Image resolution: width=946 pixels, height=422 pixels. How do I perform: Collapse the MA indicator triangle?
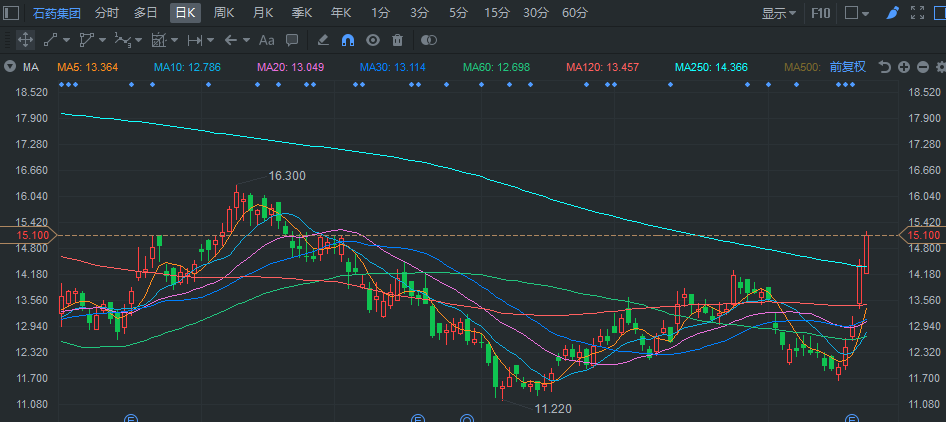tap(10, 67)
